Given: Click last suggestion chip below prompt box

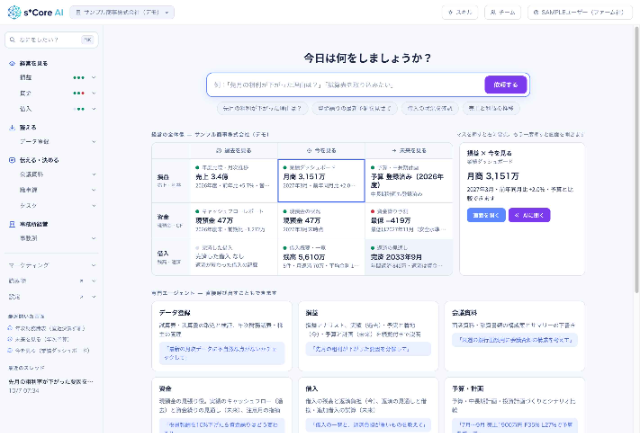Looking at the screenshot, I should (491, 109).
